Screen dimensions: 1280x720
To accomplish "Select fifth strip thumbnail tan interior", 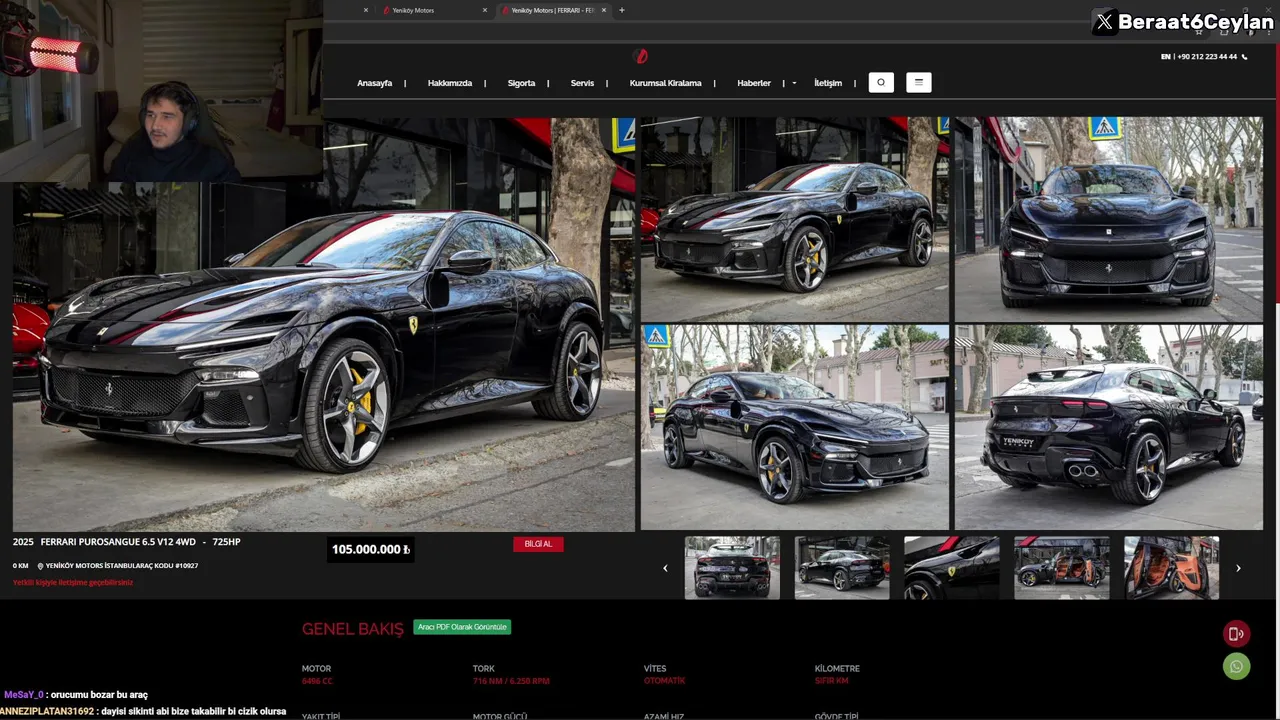I will pos(1172,568).
